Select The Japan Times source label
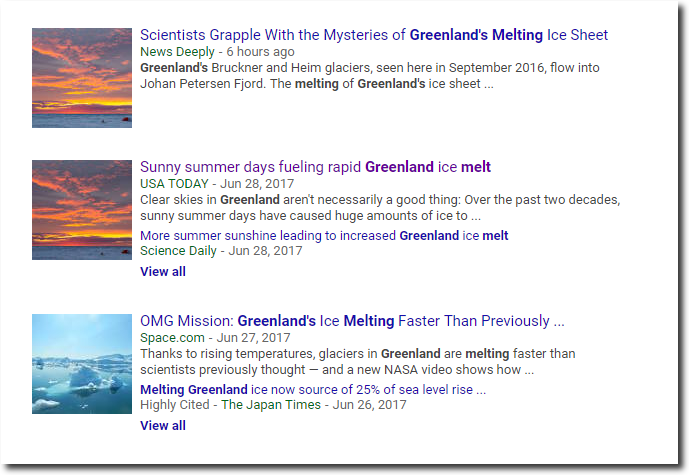 (271, 405)
